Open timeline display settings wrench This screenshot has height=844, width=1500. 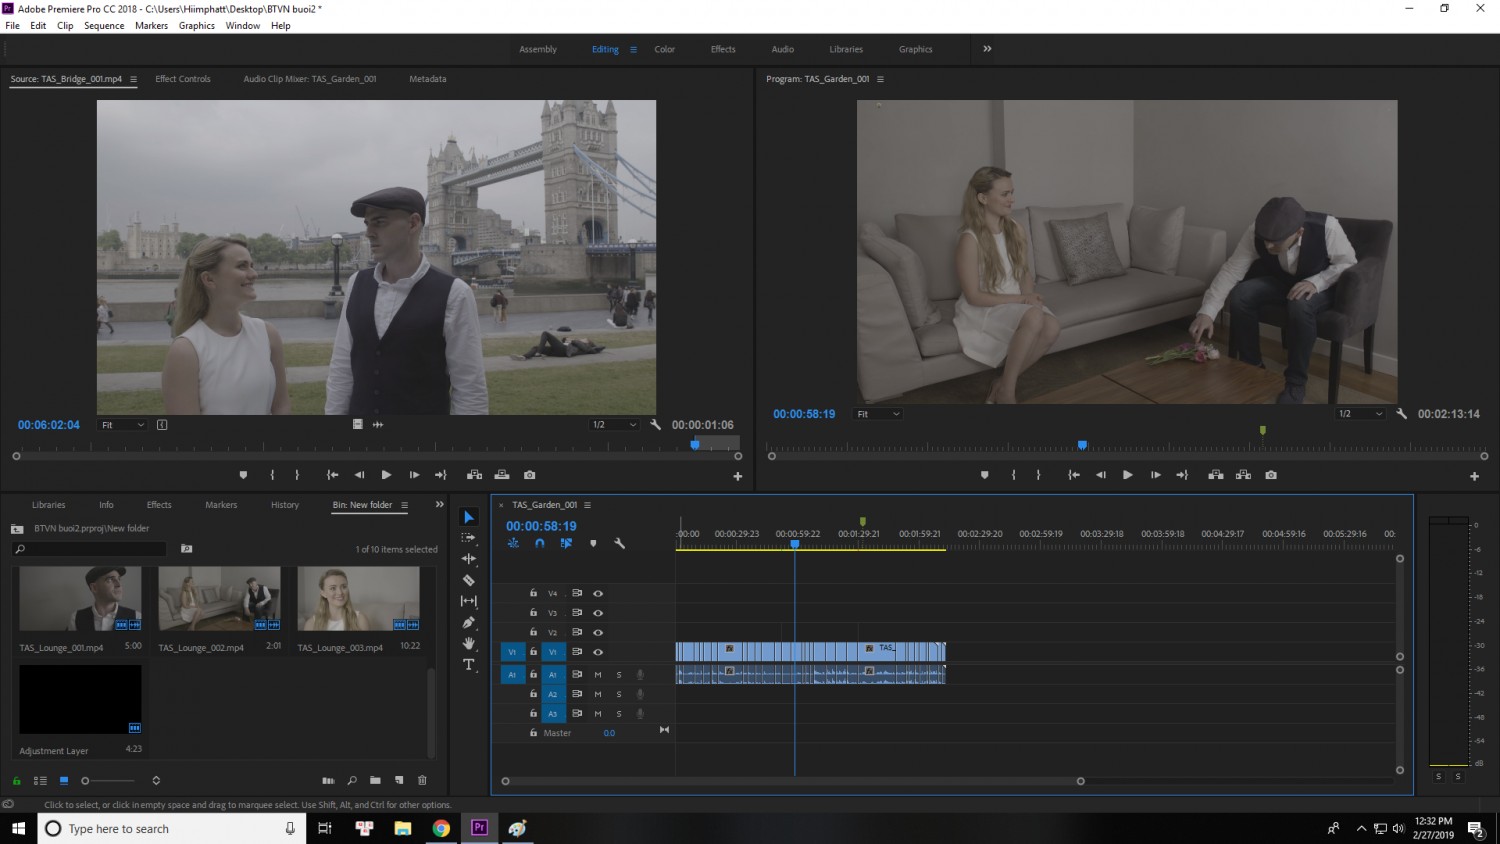[x=620, y=544]
